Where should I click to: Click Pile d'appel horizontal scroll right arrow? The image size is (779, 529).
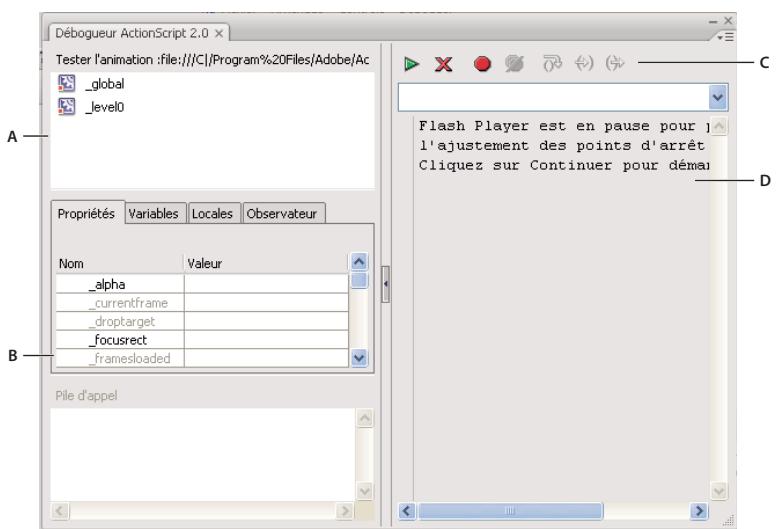point(344,511)
